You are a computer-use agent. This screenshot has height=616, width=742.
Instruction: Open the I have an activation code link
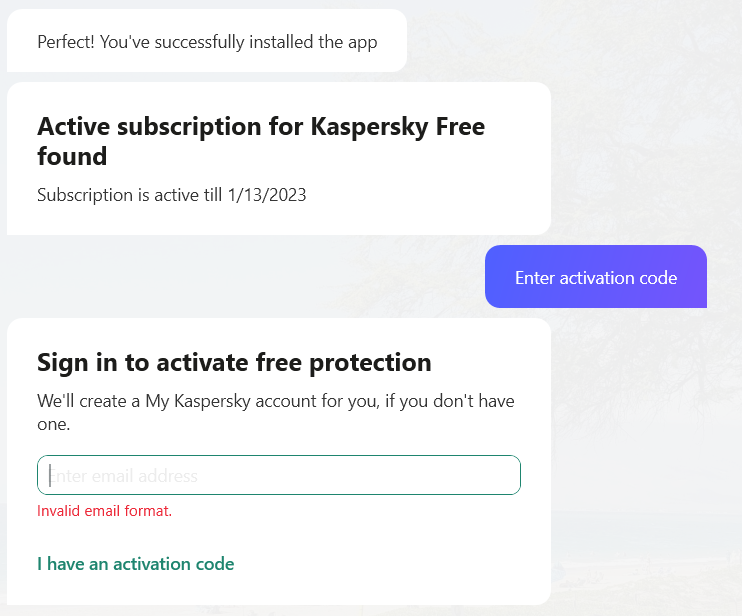135,564
